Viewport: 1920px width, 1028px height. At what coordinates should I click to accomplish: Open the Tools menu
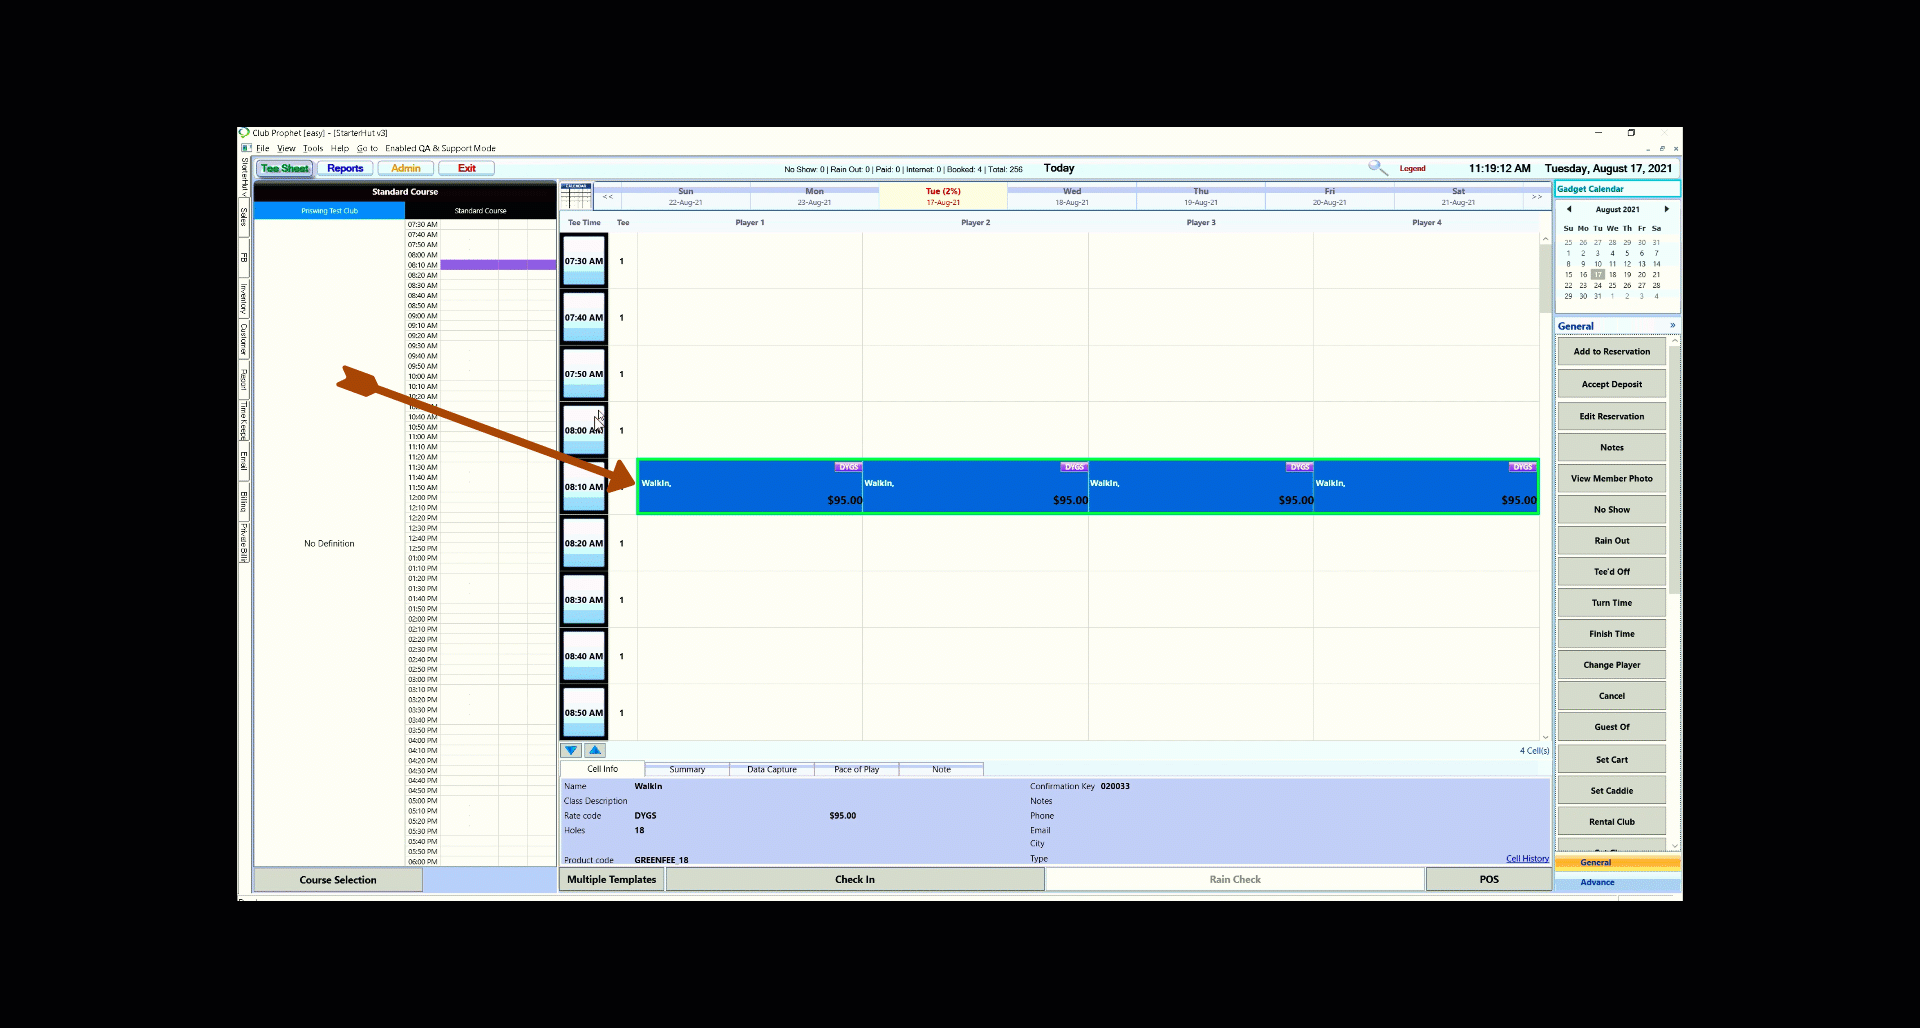(313, 148)
